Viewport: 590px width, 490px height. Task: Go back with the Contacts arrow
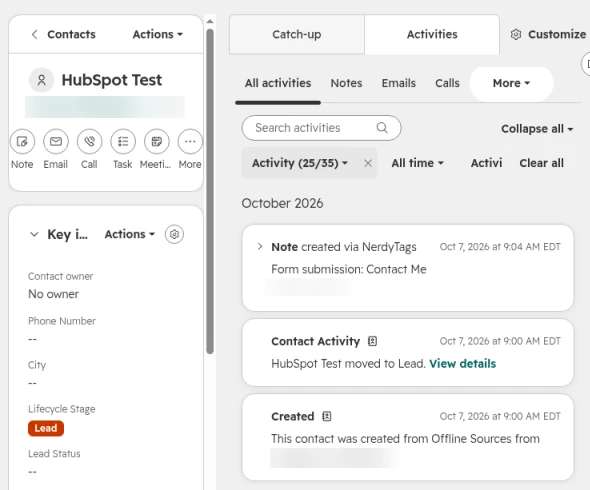(34, 34)
